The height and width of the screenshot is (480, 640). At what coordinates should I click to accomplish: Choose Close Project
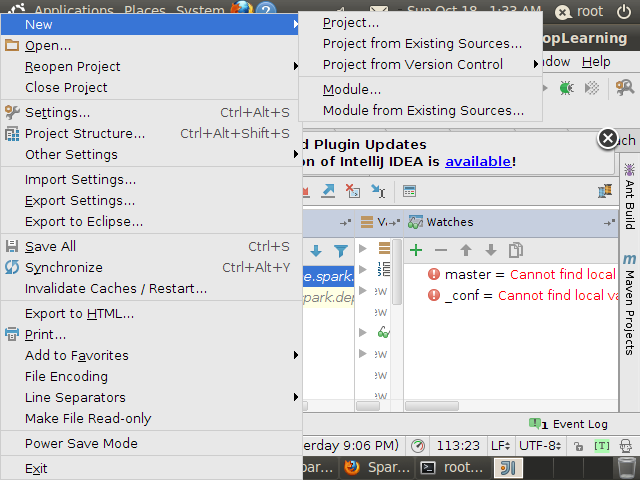tap(151, 87)
